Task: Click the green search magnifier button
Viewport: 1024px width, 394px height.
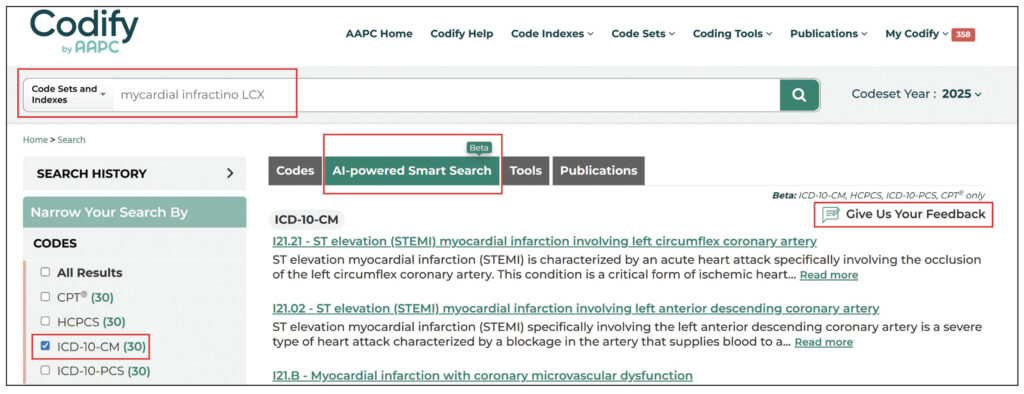Action: pos(799,95)
